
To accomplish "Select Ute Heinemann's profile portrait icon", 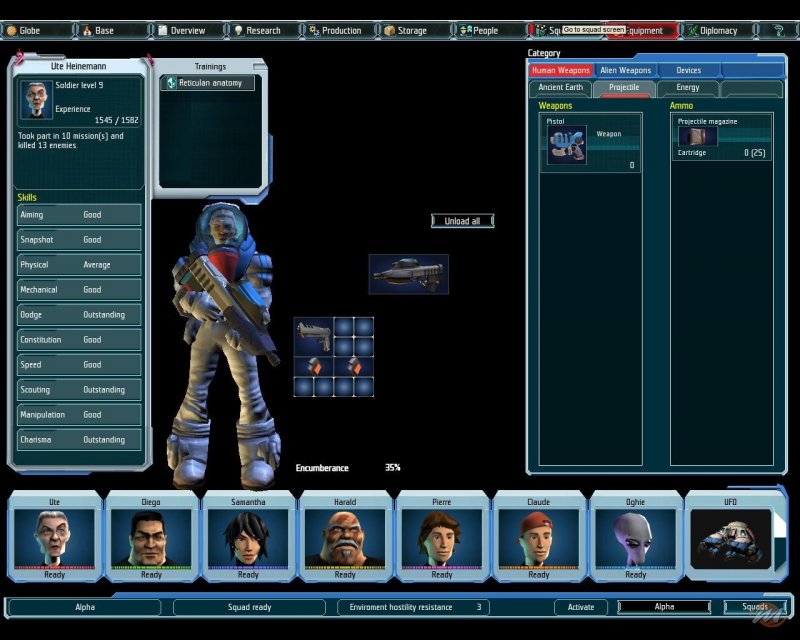I will [x=38, y=100].
